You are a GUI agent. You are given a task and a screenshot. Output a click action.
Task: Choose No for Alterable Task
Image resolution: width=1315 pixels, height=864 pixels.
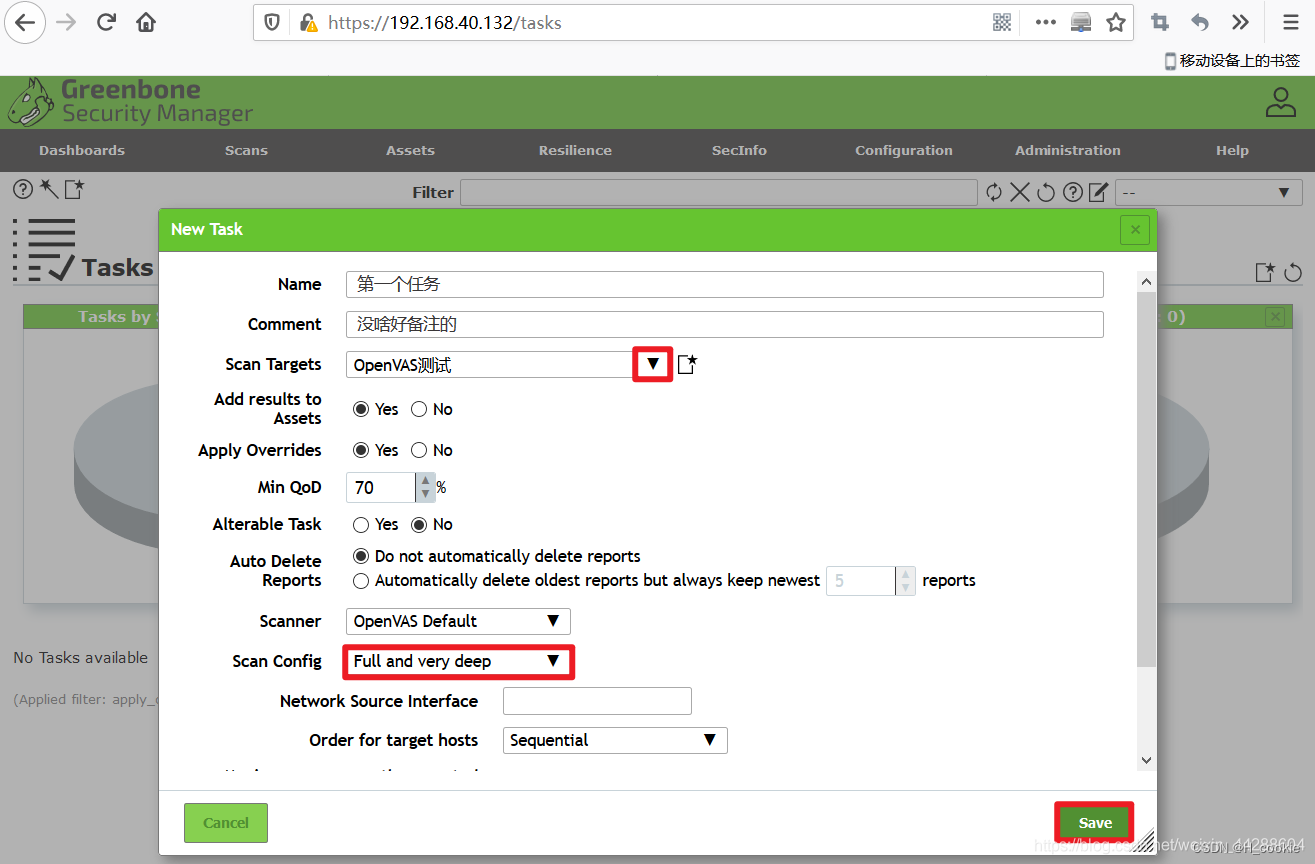tap(419, 524)
